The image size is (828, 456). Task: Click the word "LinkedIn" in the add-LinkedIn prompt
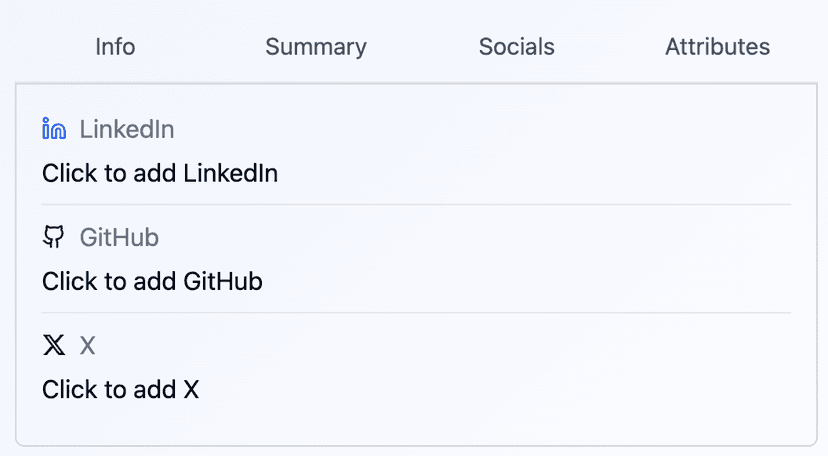coord(230,174)
